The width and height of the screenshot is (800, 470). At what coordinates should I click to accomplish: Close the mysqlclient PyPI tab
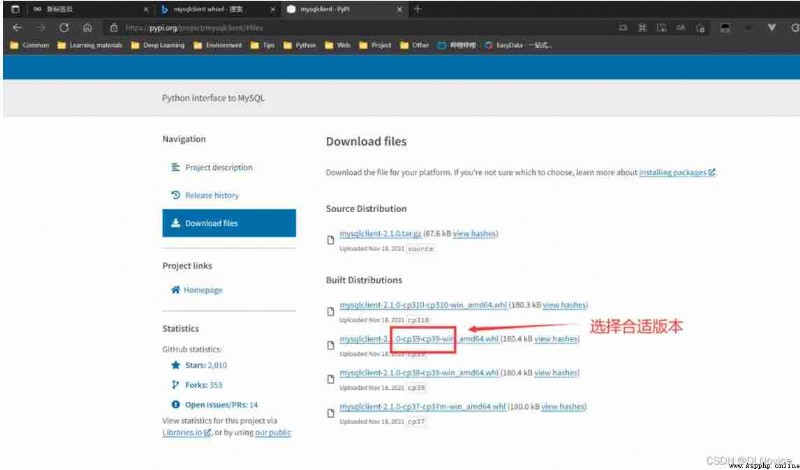(399, 9)
